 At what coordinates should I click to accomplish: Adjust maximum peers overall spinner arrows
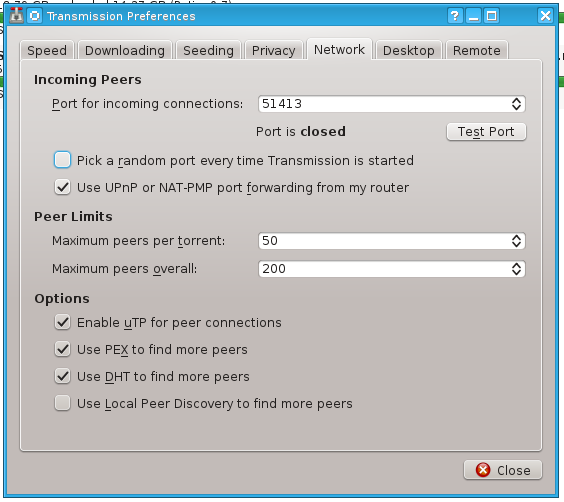517,269
